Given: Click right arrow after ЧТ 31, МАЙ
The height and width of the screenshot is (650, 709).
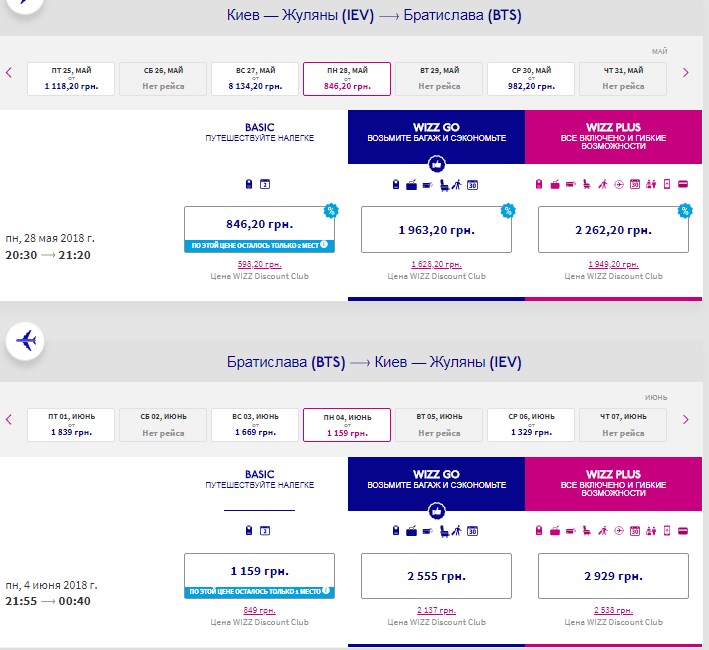Looking at the screenshot, I should (685, 72).
